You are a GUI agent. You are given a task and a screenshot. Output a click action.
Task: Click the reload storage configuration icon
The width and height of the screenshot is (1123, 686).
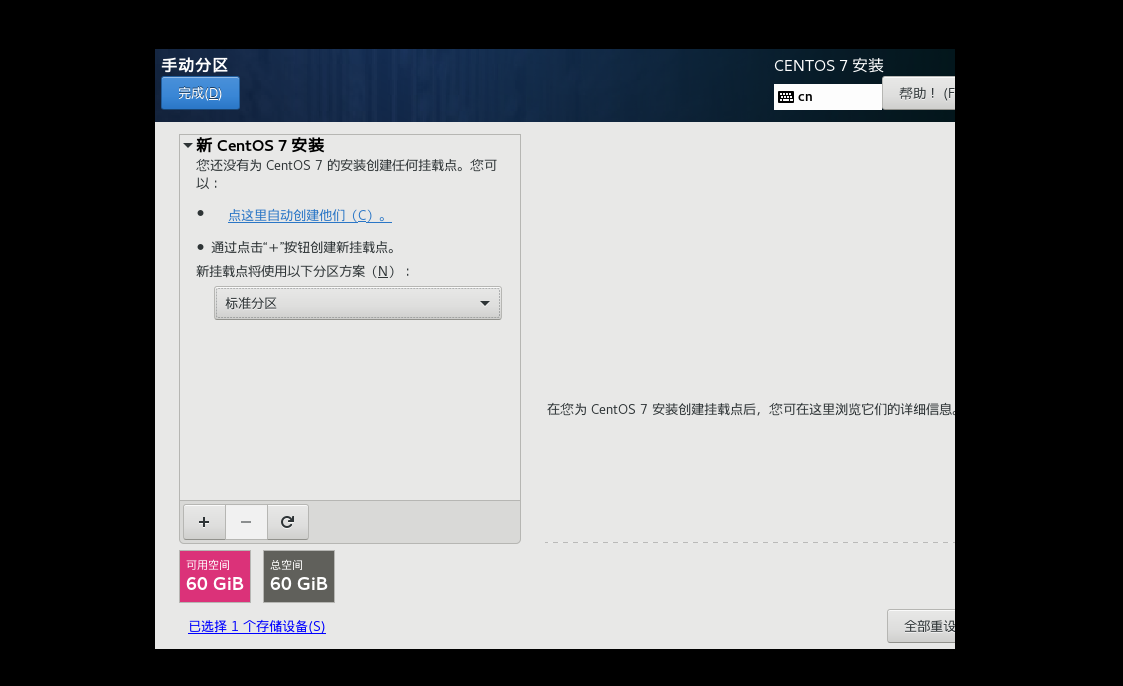pyautogui.click(x=287, y=522)
